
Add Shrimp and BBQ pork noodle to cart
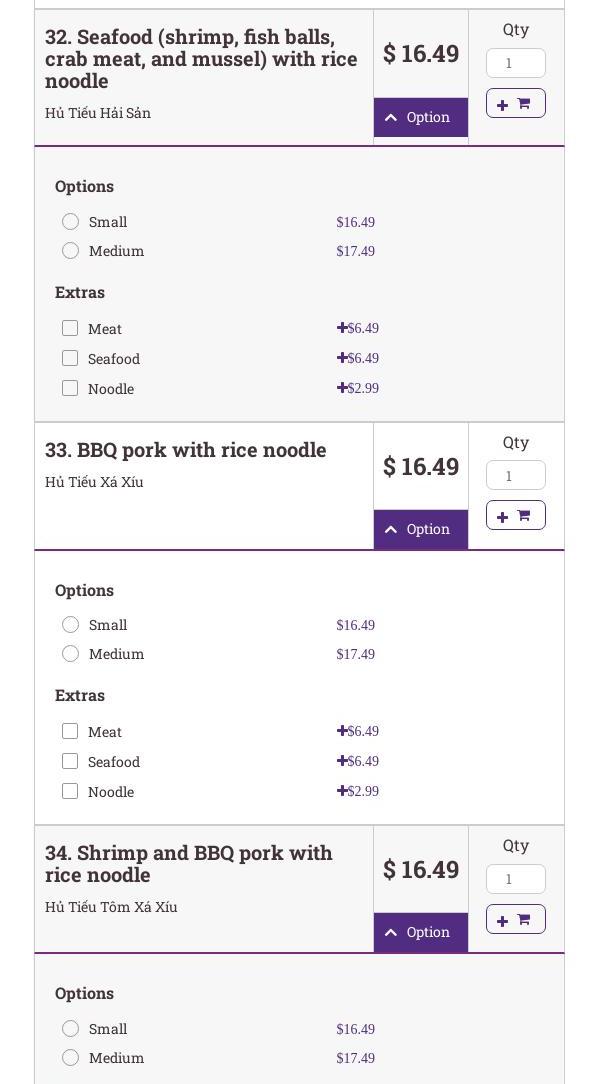tap(515, 919)
